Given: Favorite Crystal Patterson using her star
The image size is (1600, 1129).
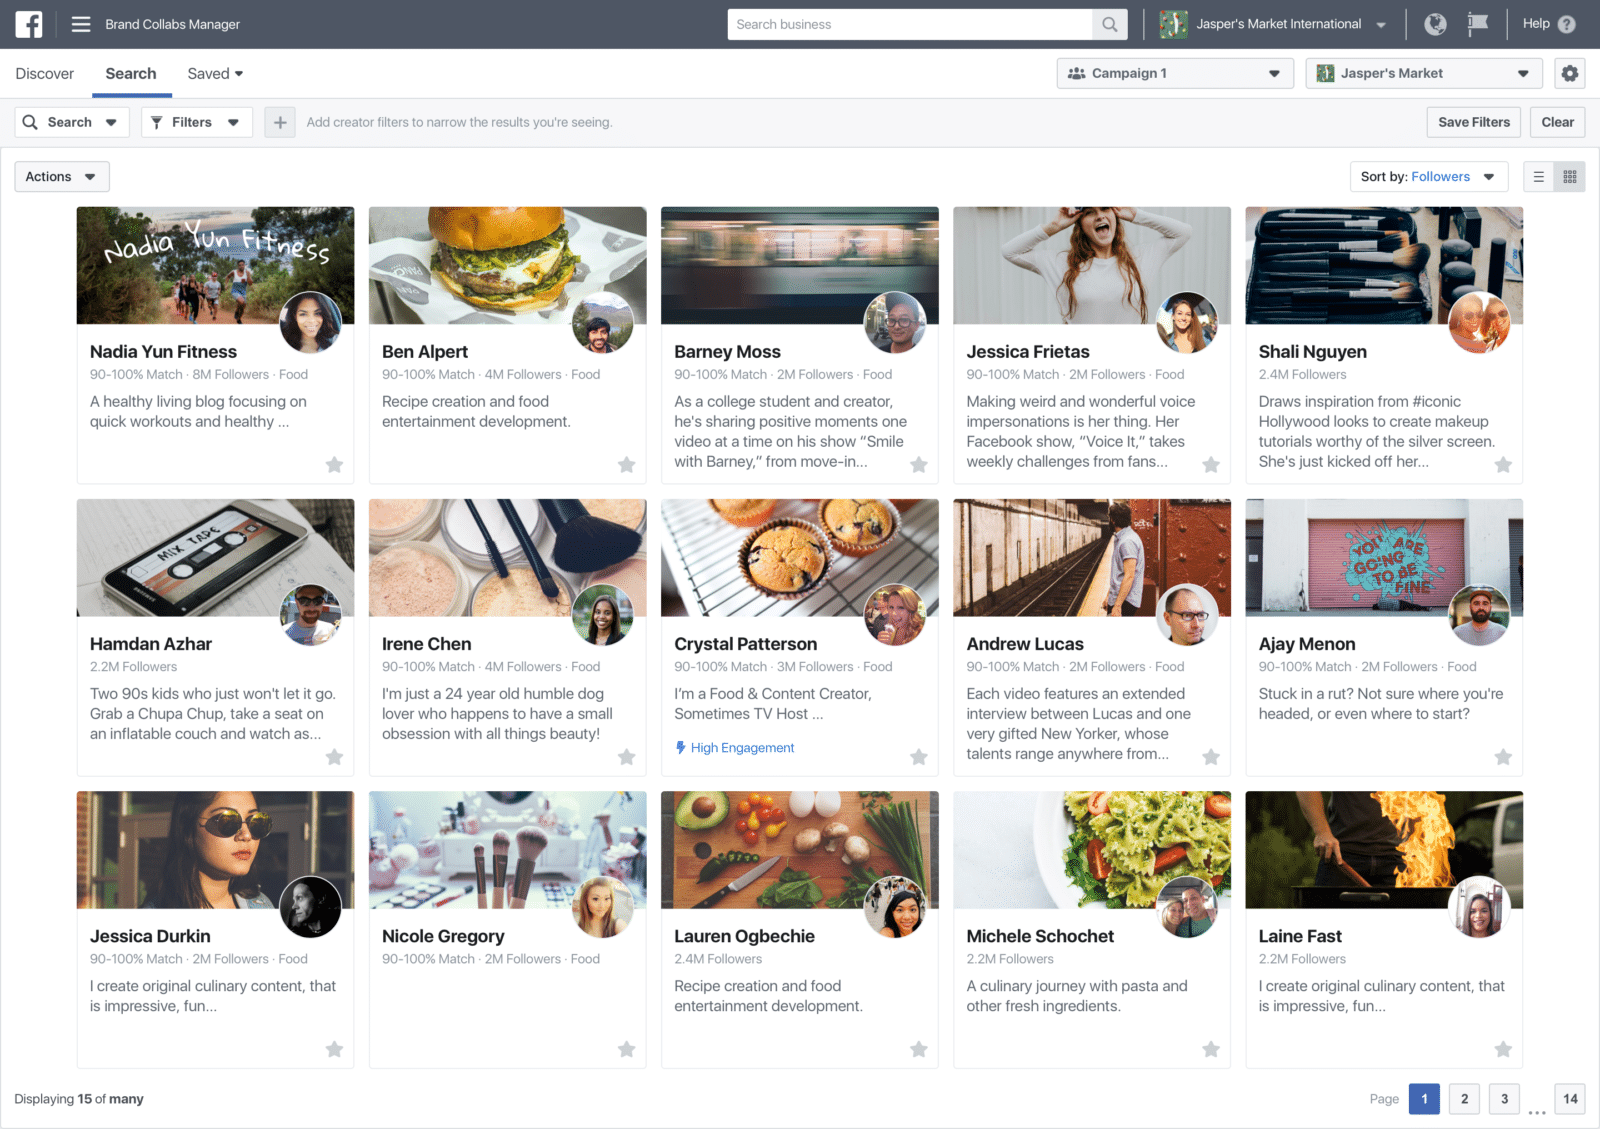Looking at the screenshot, I should click(919, 756).
